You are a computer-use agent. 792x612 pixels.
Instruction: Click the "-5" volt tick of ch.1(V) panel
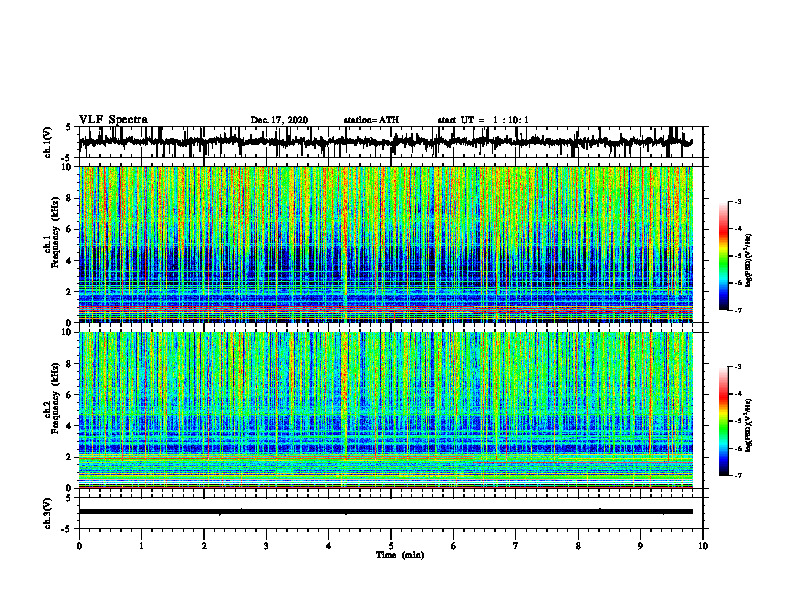click(67, 158)
